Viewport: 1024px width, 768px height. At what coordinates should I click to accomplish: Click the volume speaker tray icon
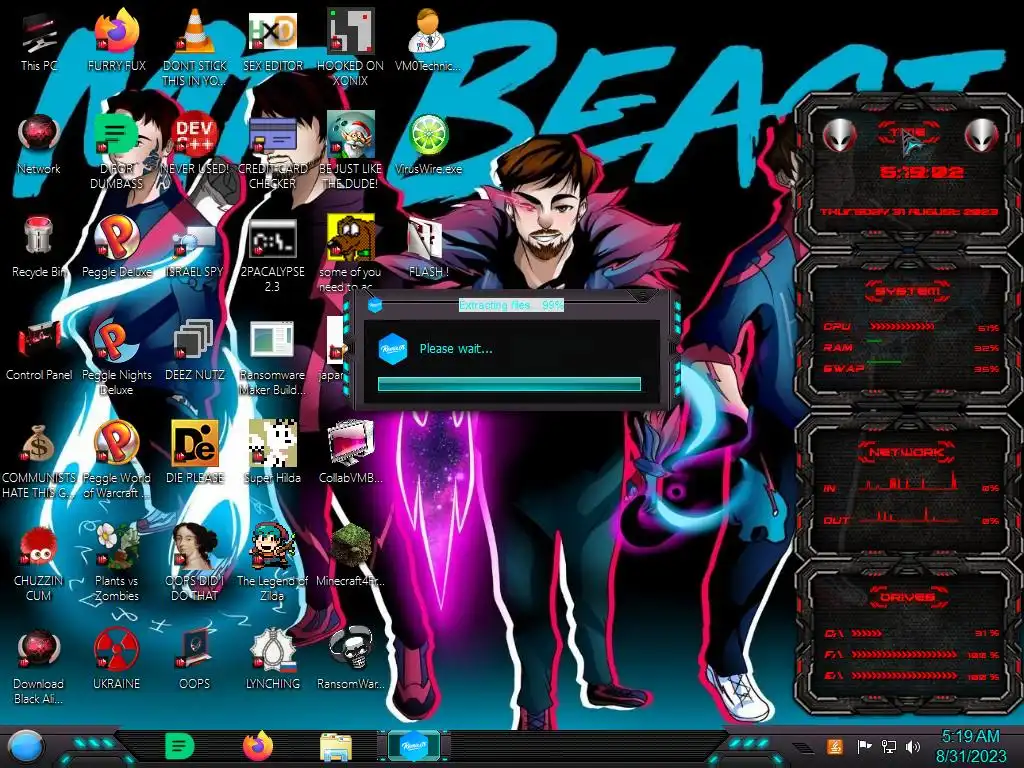pos(912,746)
